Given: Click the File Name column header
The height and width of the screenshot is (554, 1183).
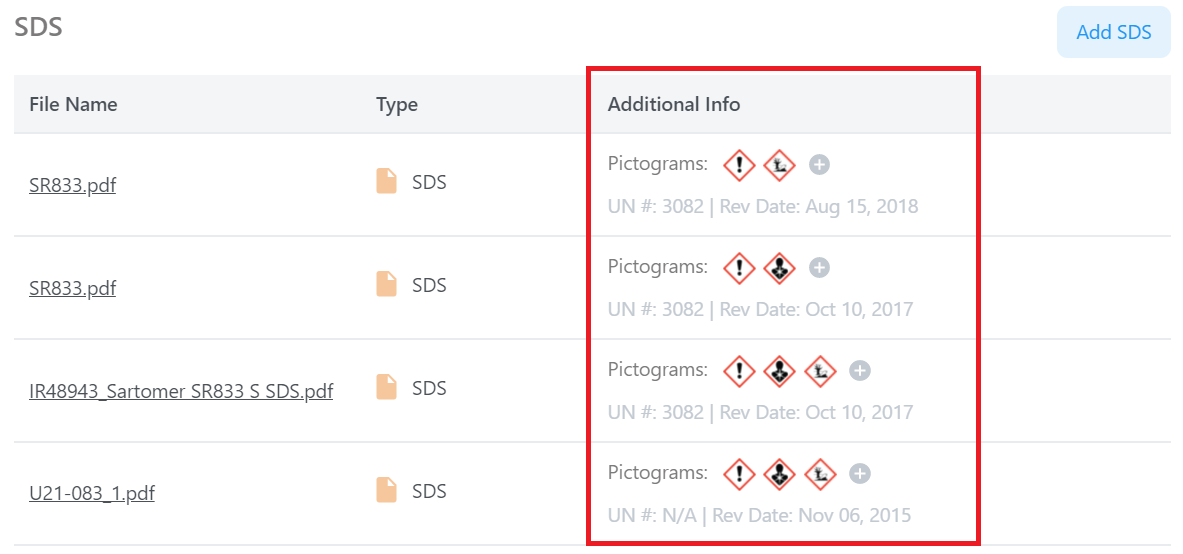Looking at the screenshot, I should 73,104.
